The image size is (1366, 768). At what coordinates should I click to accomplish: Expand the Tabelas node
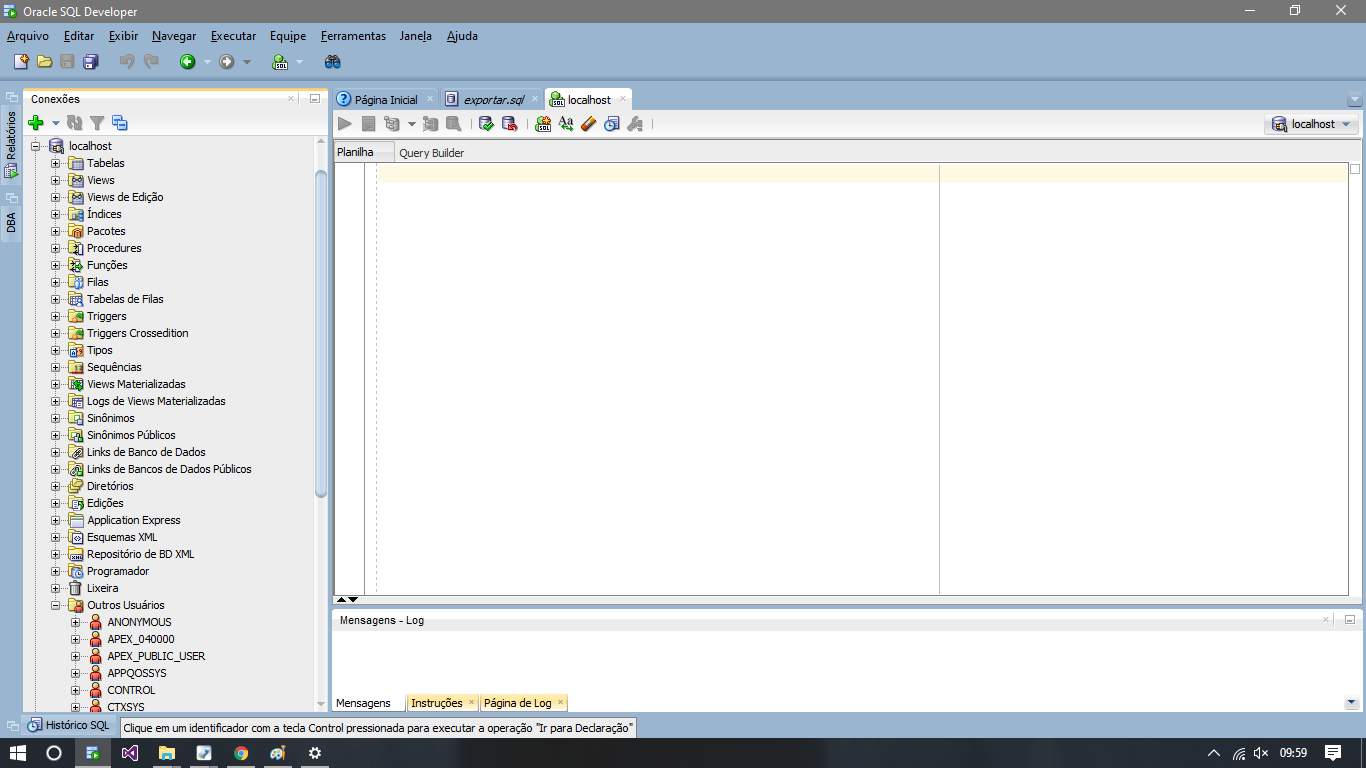click(x=56, y=163)
